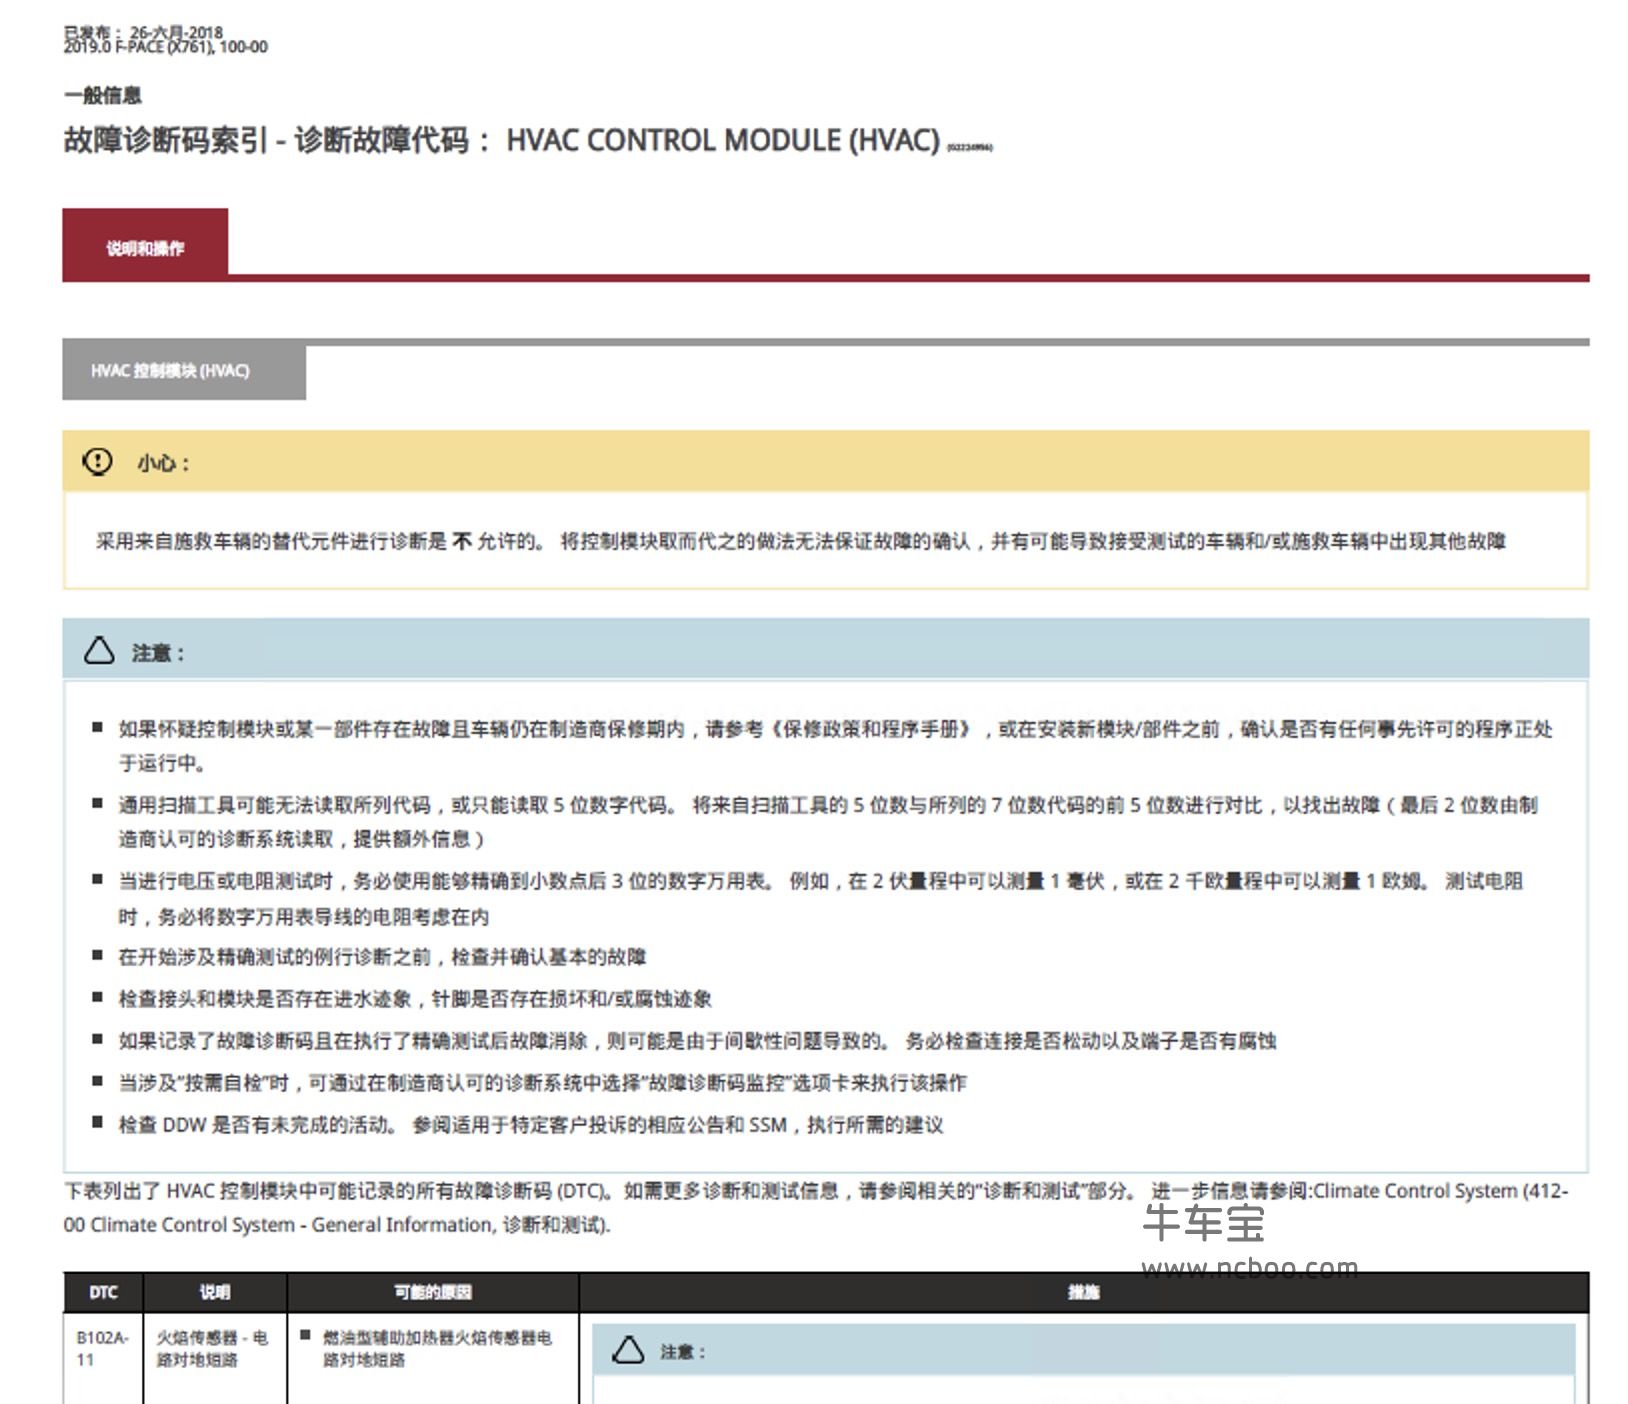Click the caution exclamation icon beside 小心
This screenshot has height=1404, width=1628.
coord(97,462)
